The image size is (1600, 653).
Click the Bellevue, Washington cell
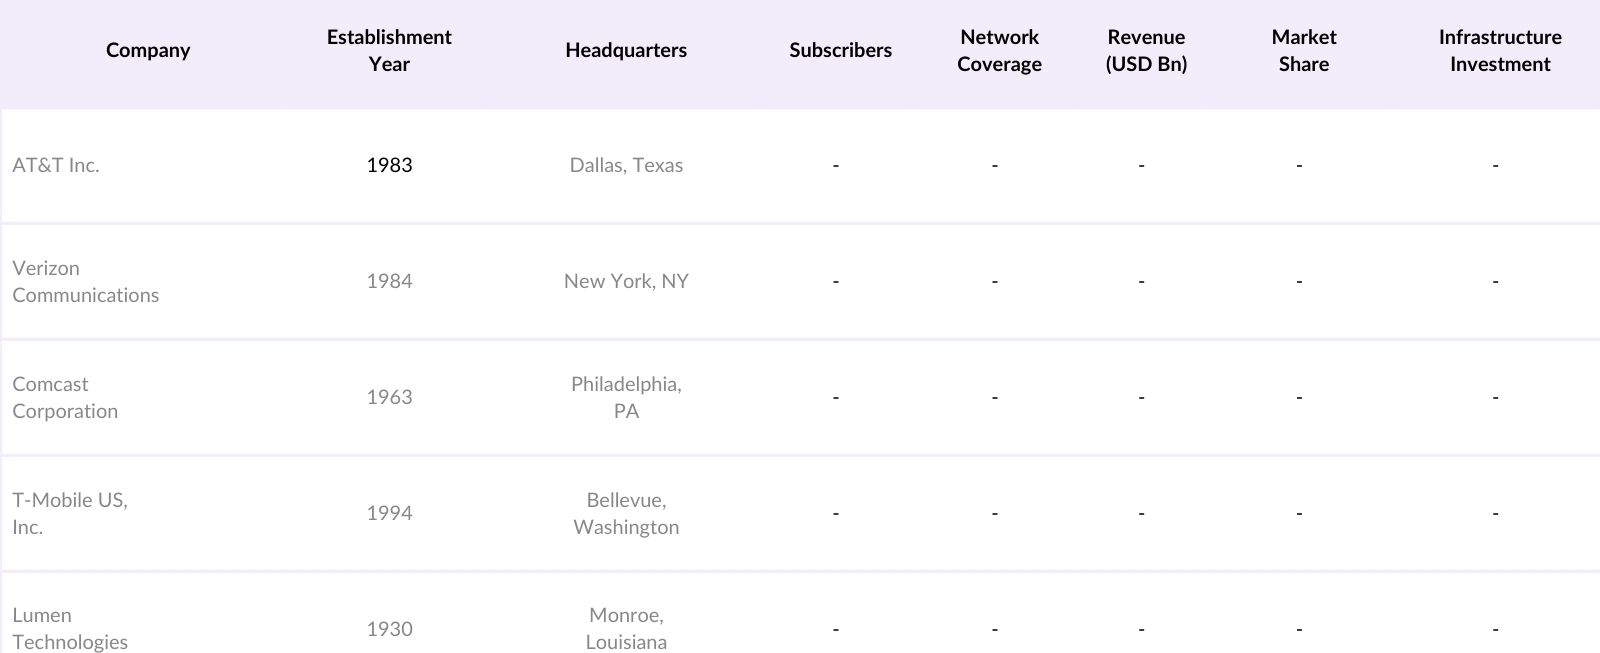coord(626,513)
